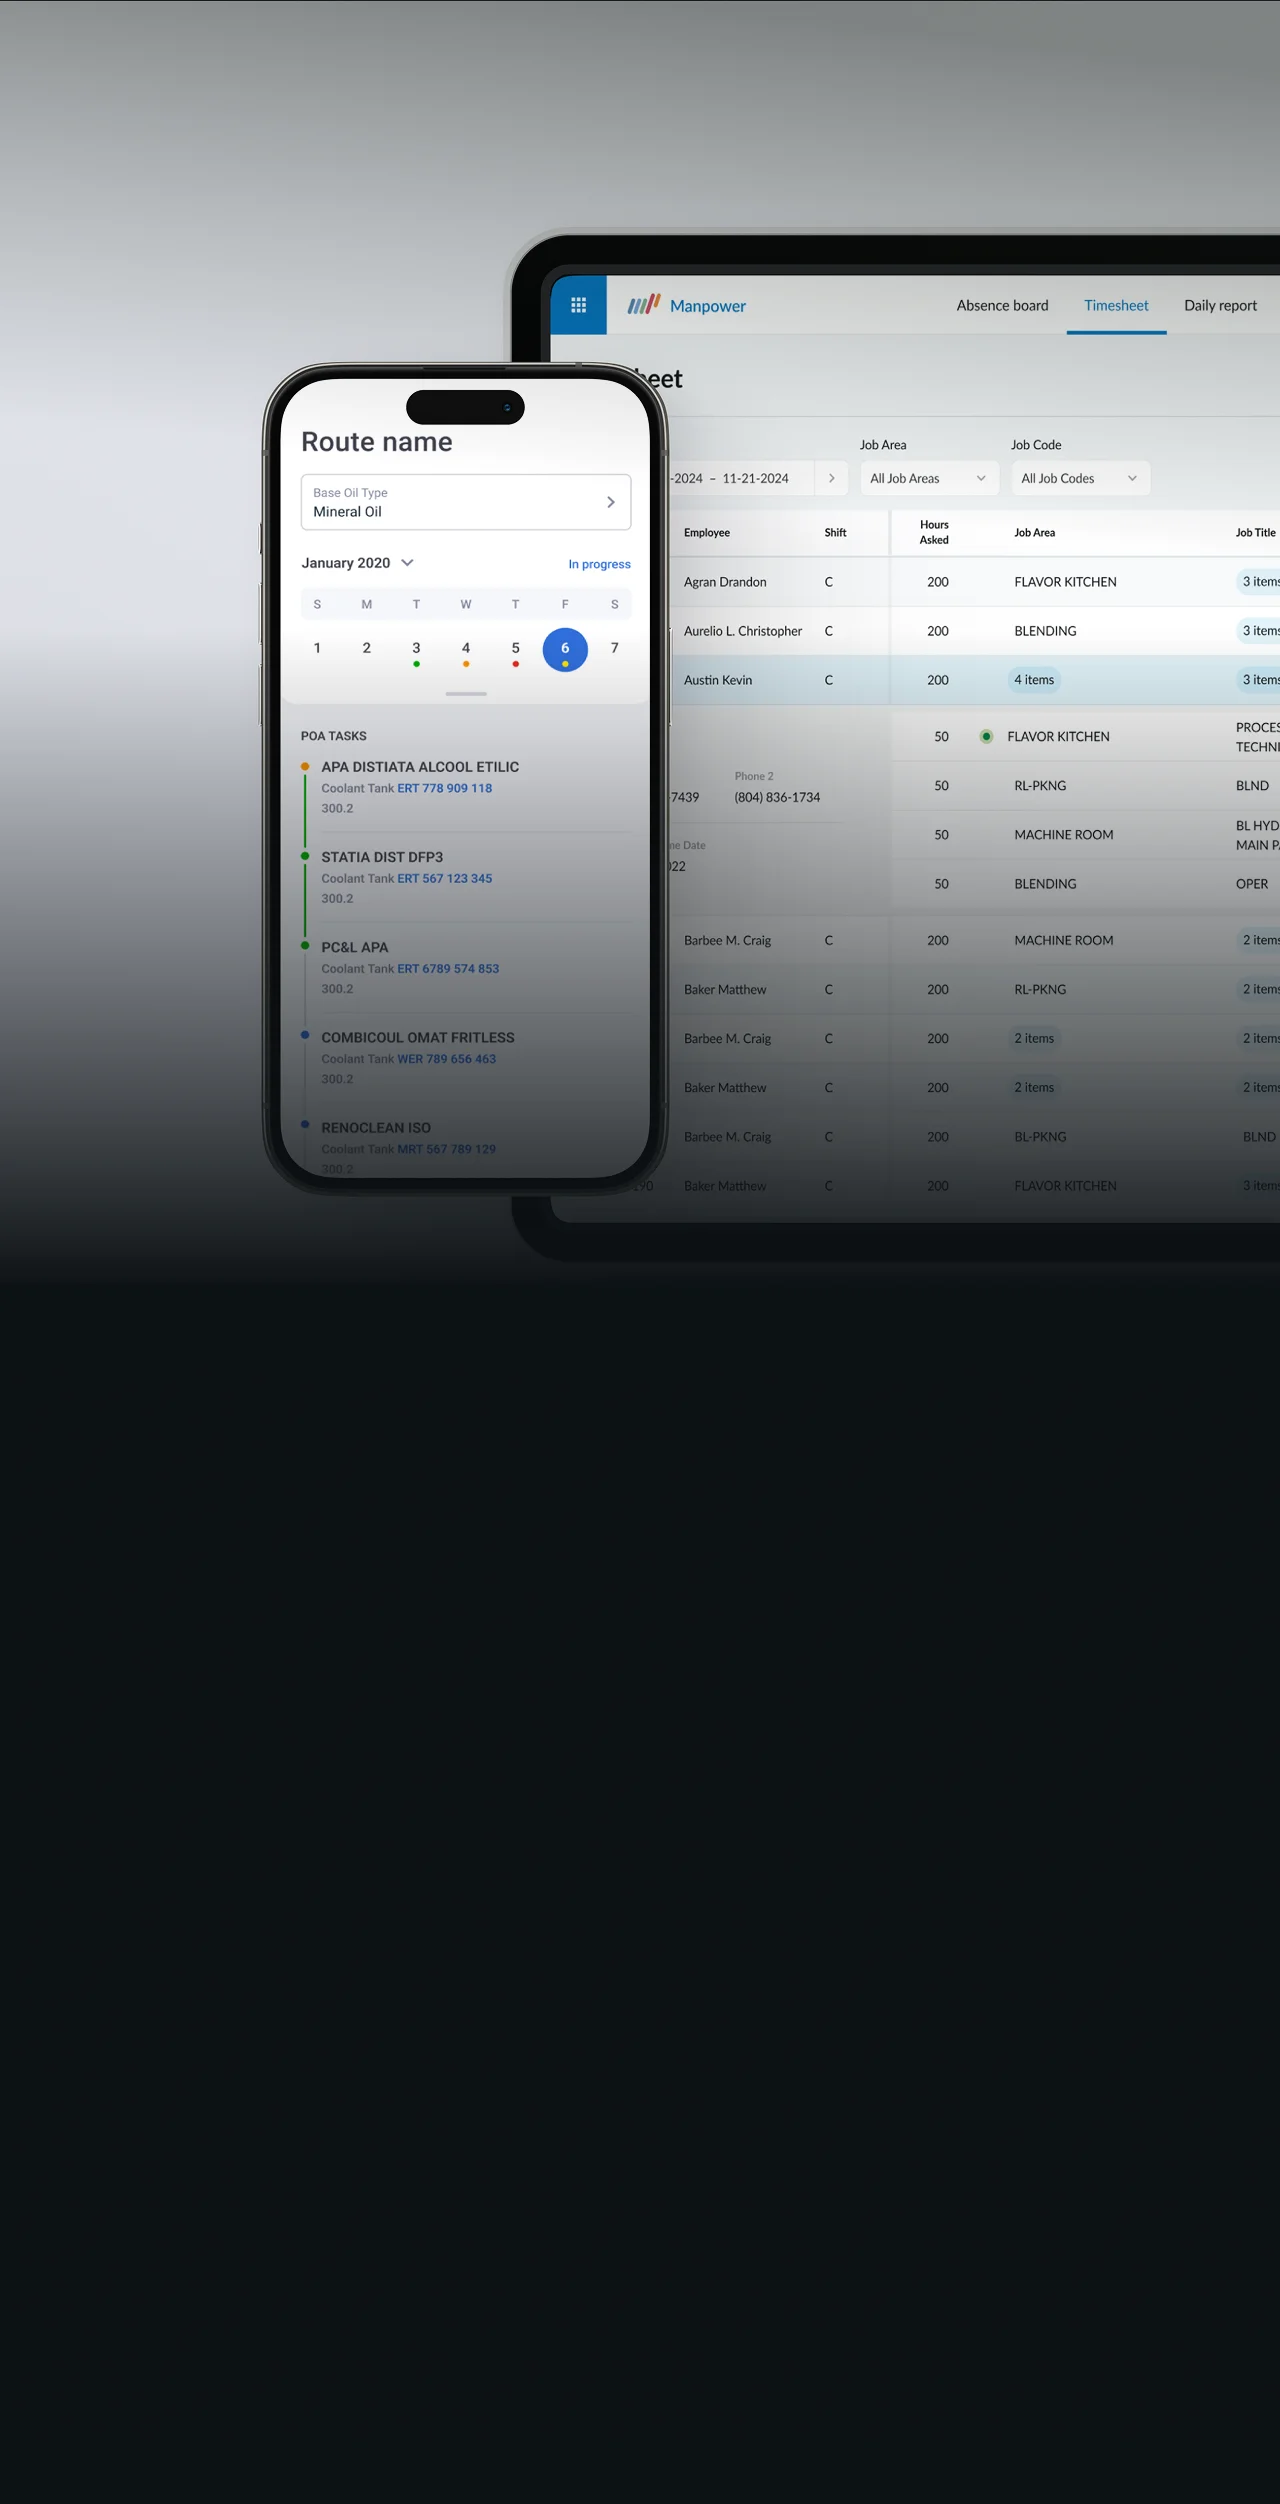Switch to the Absence board tab
Image resolution: width=1280 pixels, height=2504 pixels.
1002,305
